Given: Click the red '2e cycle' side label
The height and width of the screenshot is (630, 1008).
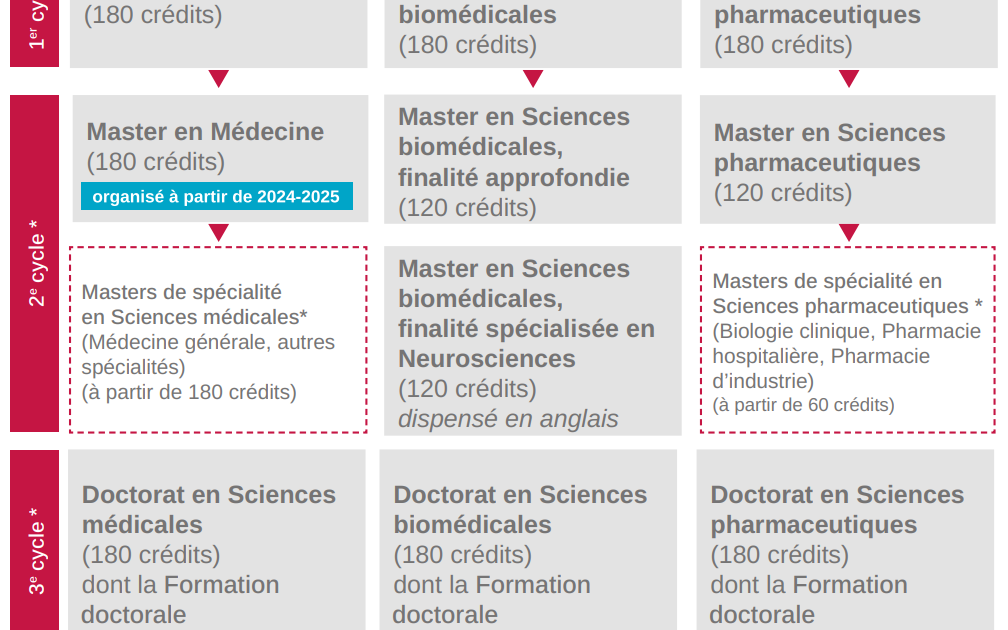Looking at the screenshot, I should coord(35,264).
